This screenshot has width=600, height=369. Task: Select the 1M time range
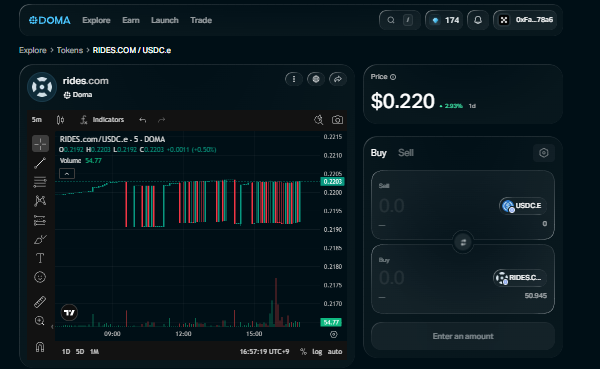point(95,351)
